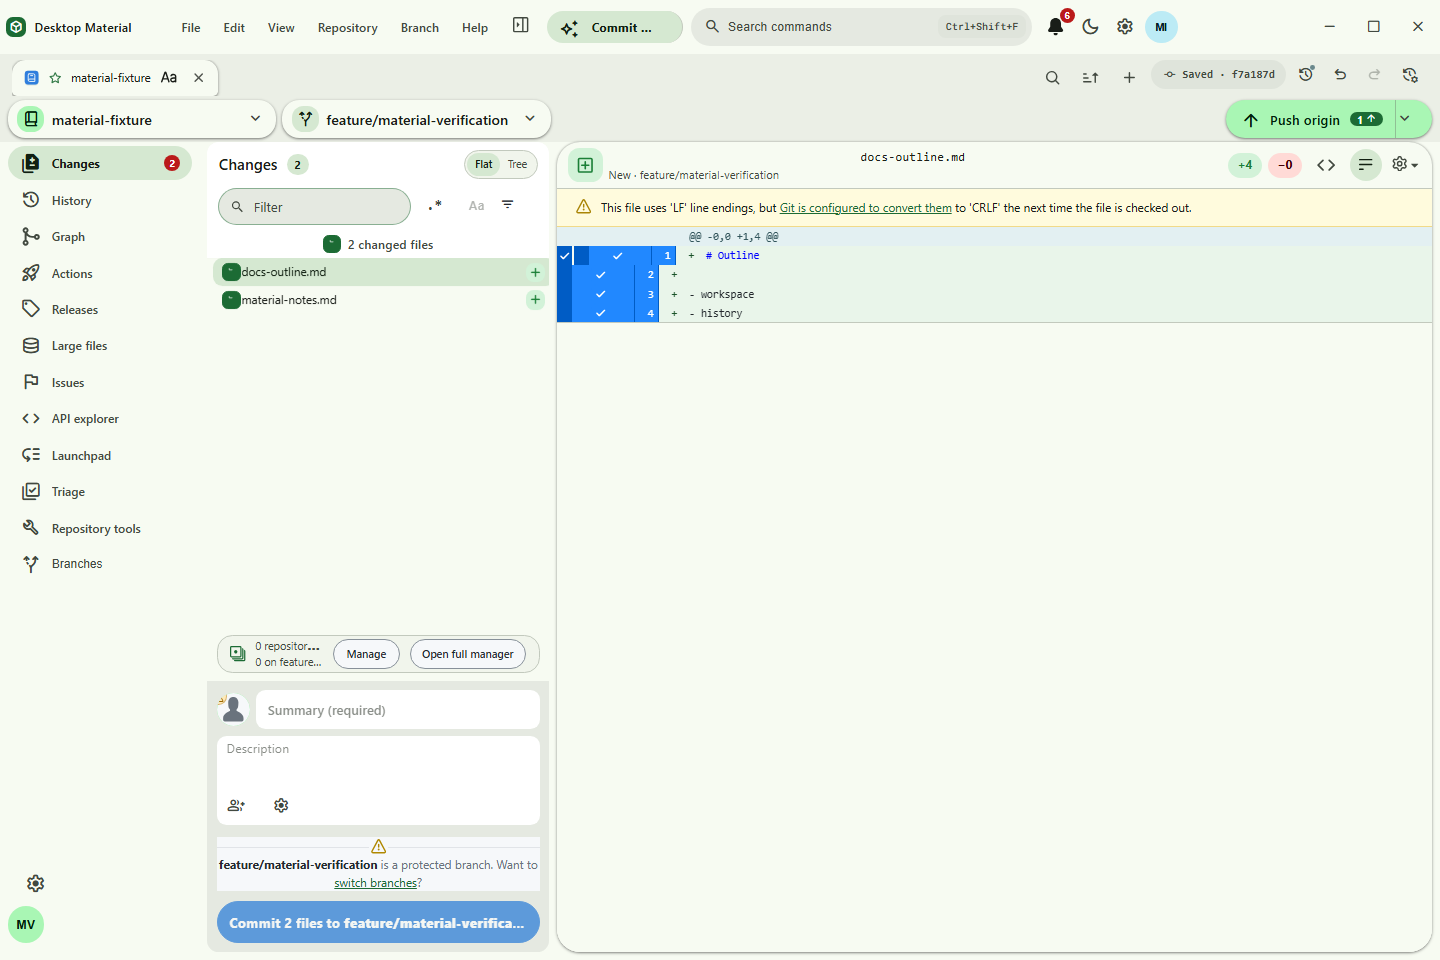Image resolution: width=1440 pixels, height=960 pixels.
Task: Click the side panel layout icon beside Help
Action: pyautogui.click(x=521, y=25)
